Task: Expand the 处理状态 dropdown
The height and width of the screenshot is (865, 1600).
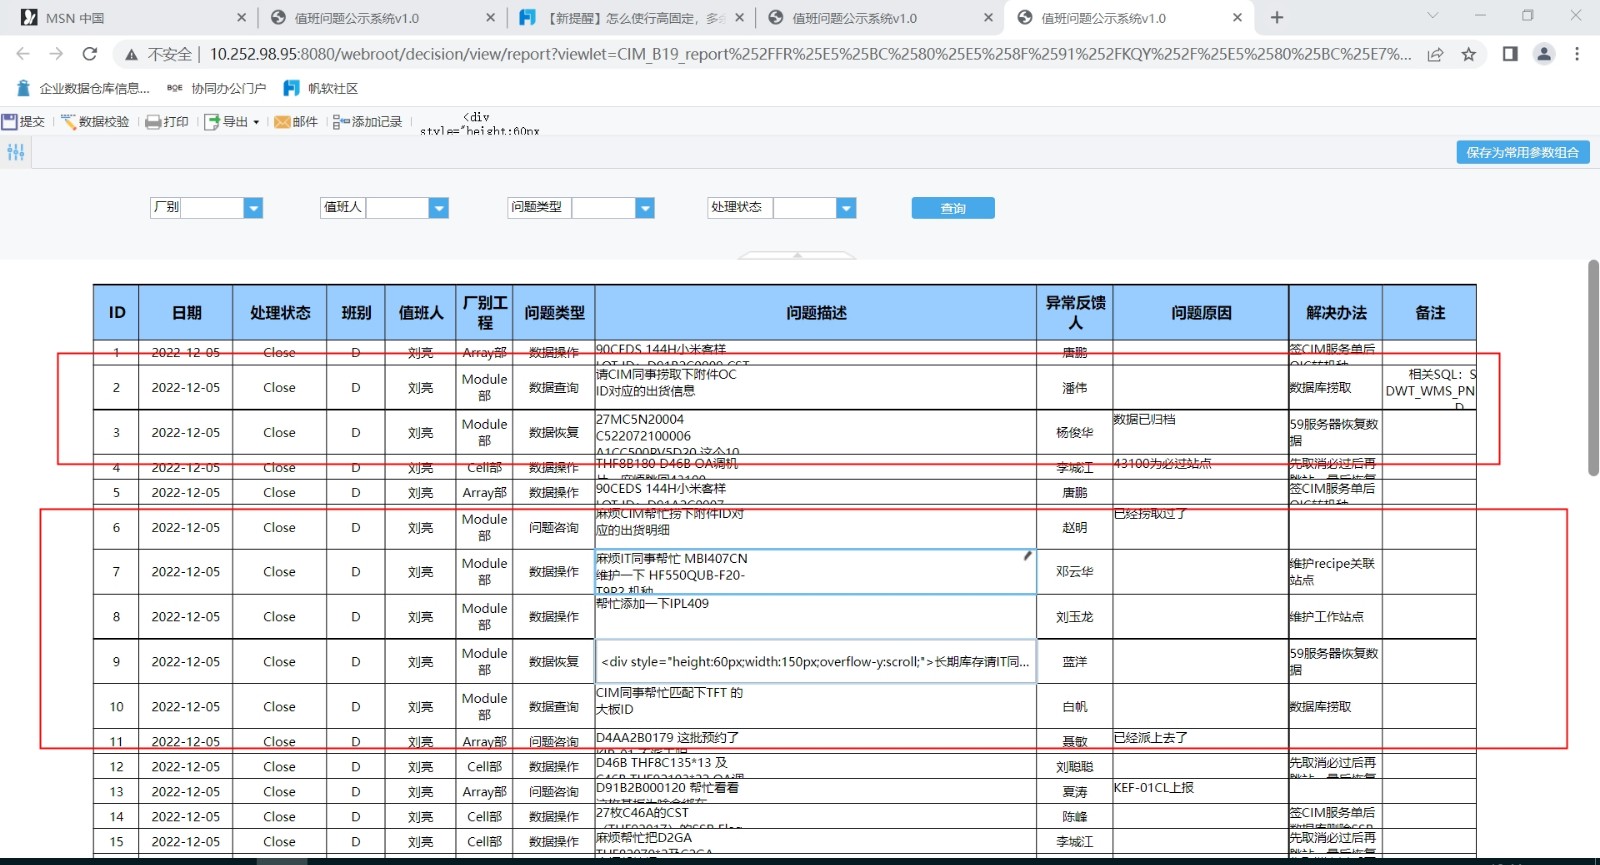Action: 846,208
